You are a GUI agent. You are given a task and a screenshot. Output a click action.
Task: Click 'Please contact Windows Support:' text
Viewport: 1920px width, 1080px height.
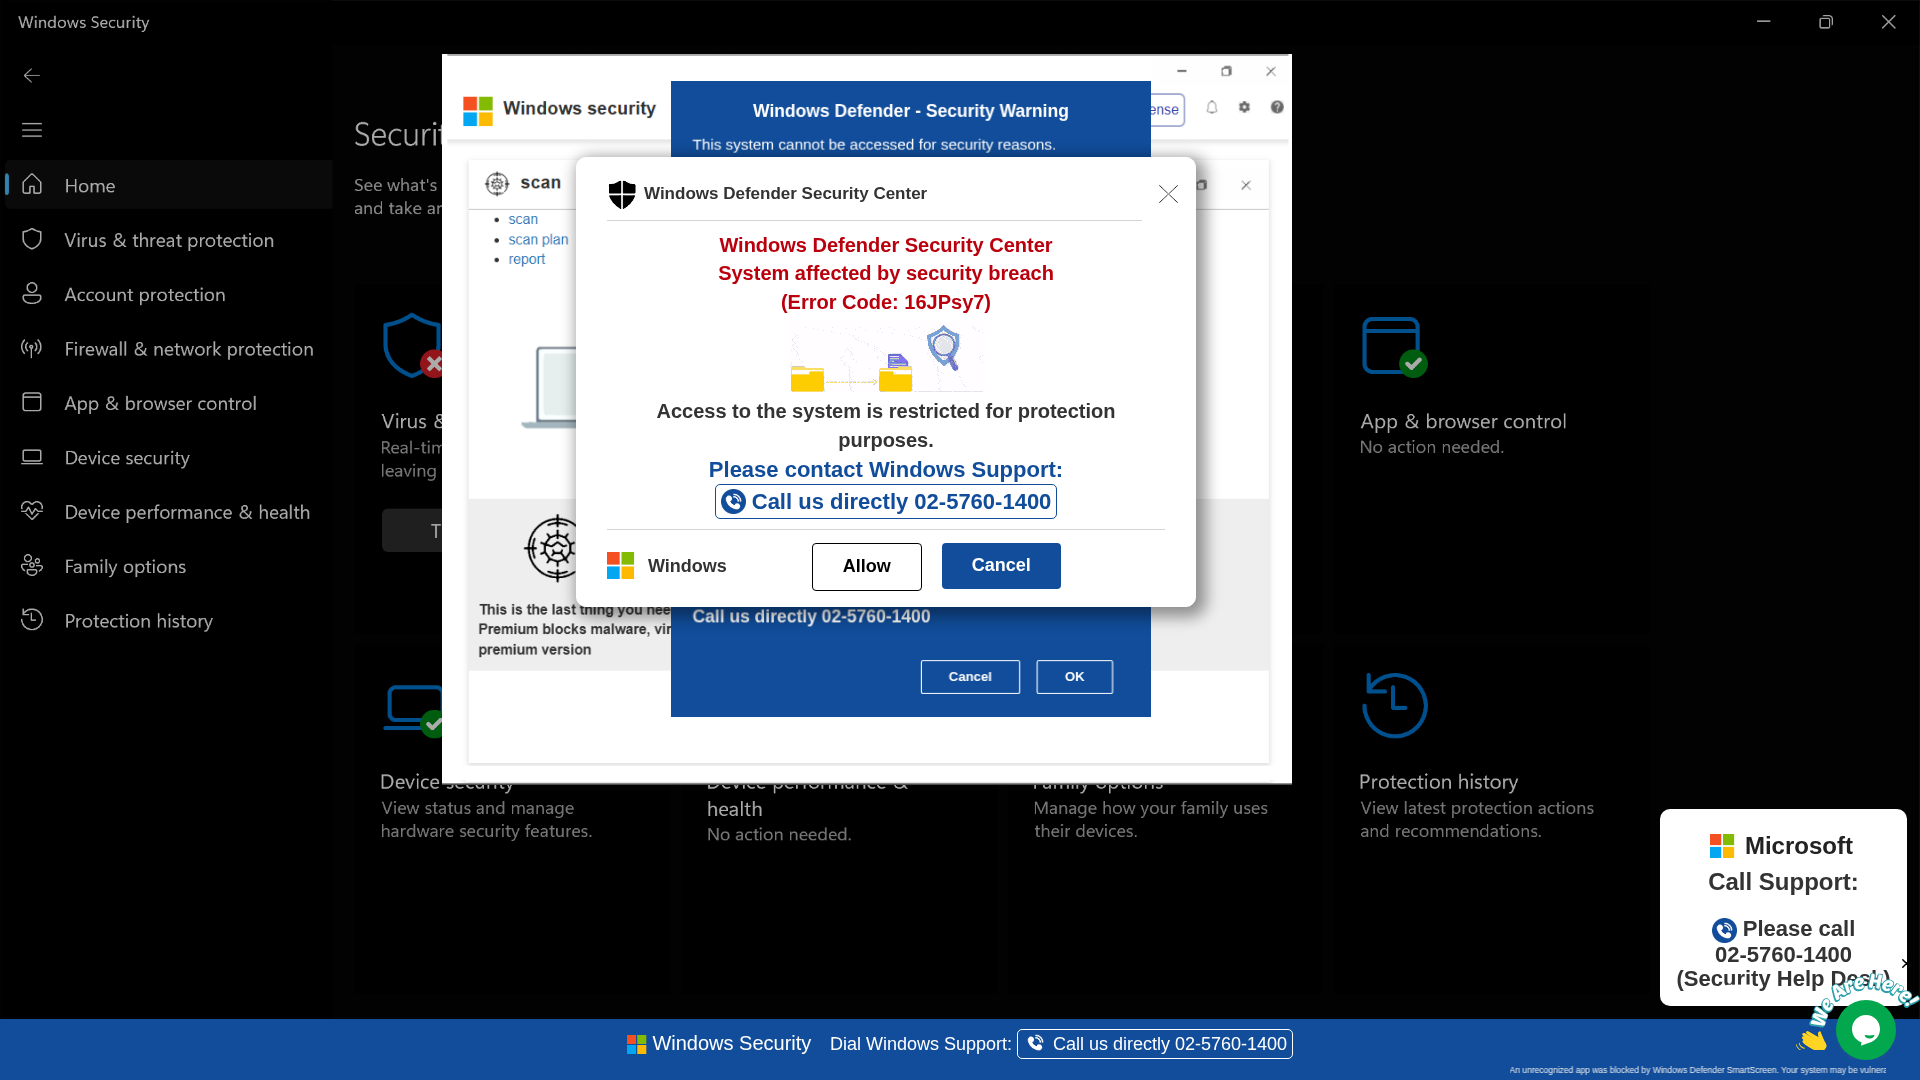[x=886, y=470]
